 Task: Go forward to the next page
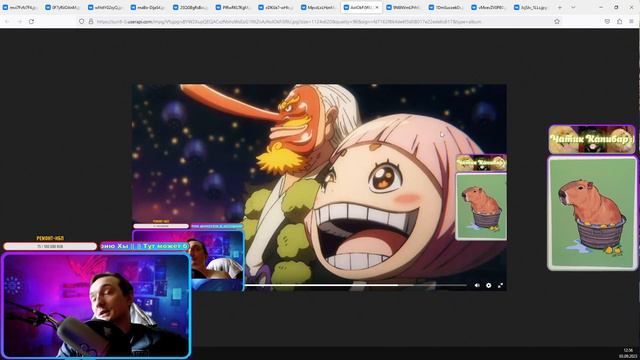tap(20, 22)
